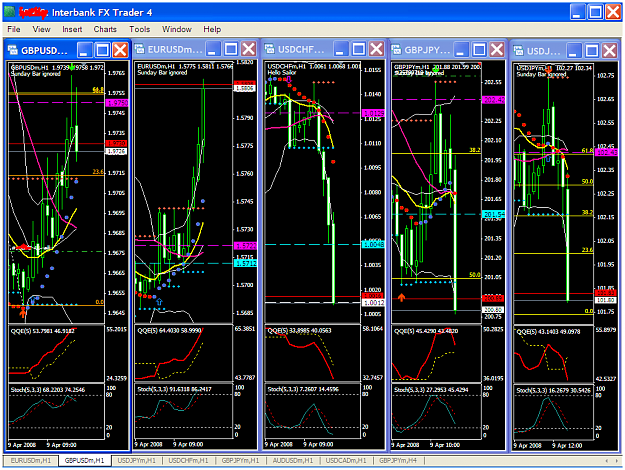Minimize the Interbank FX Trader main window
The width and height of the screenshot is (625, 470).
577,12
